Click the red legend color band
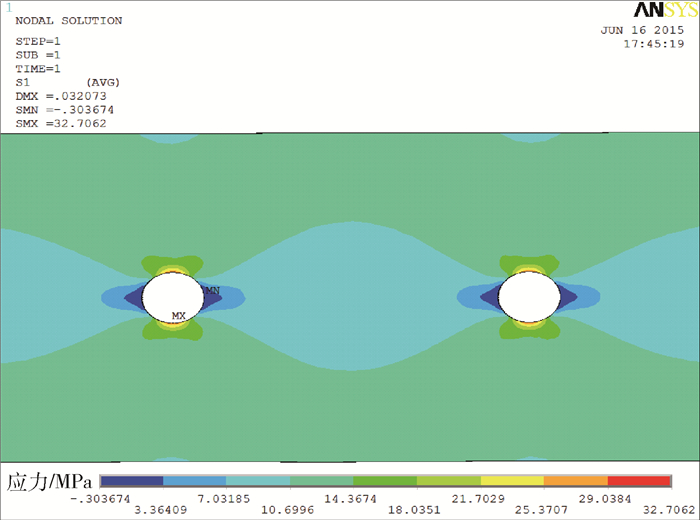Image resolution: width=700 pixels, height=520 pixels. [637, 481]
